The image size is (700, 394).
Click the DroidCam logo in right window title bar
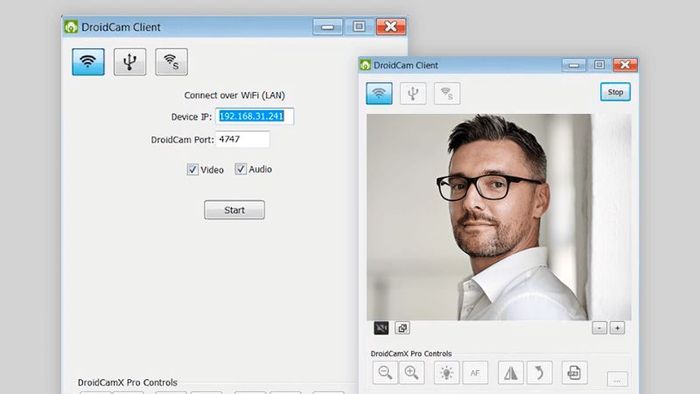365,65
